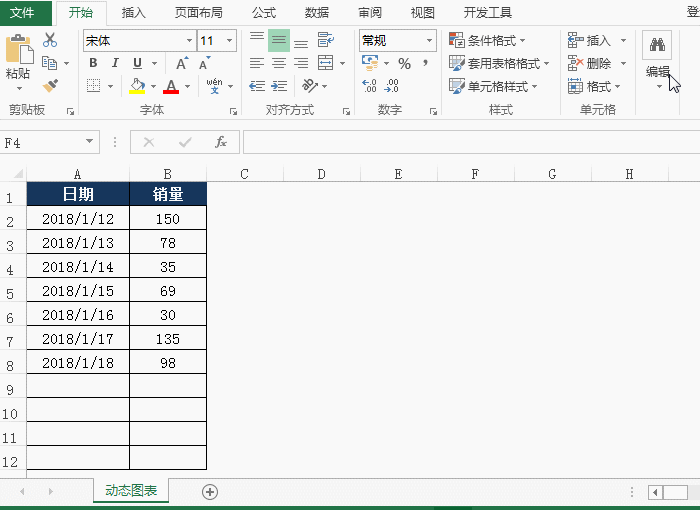This screenshot has width=700, height=510.
Task: Center text horizontally
Action: [x=279, y=63]
